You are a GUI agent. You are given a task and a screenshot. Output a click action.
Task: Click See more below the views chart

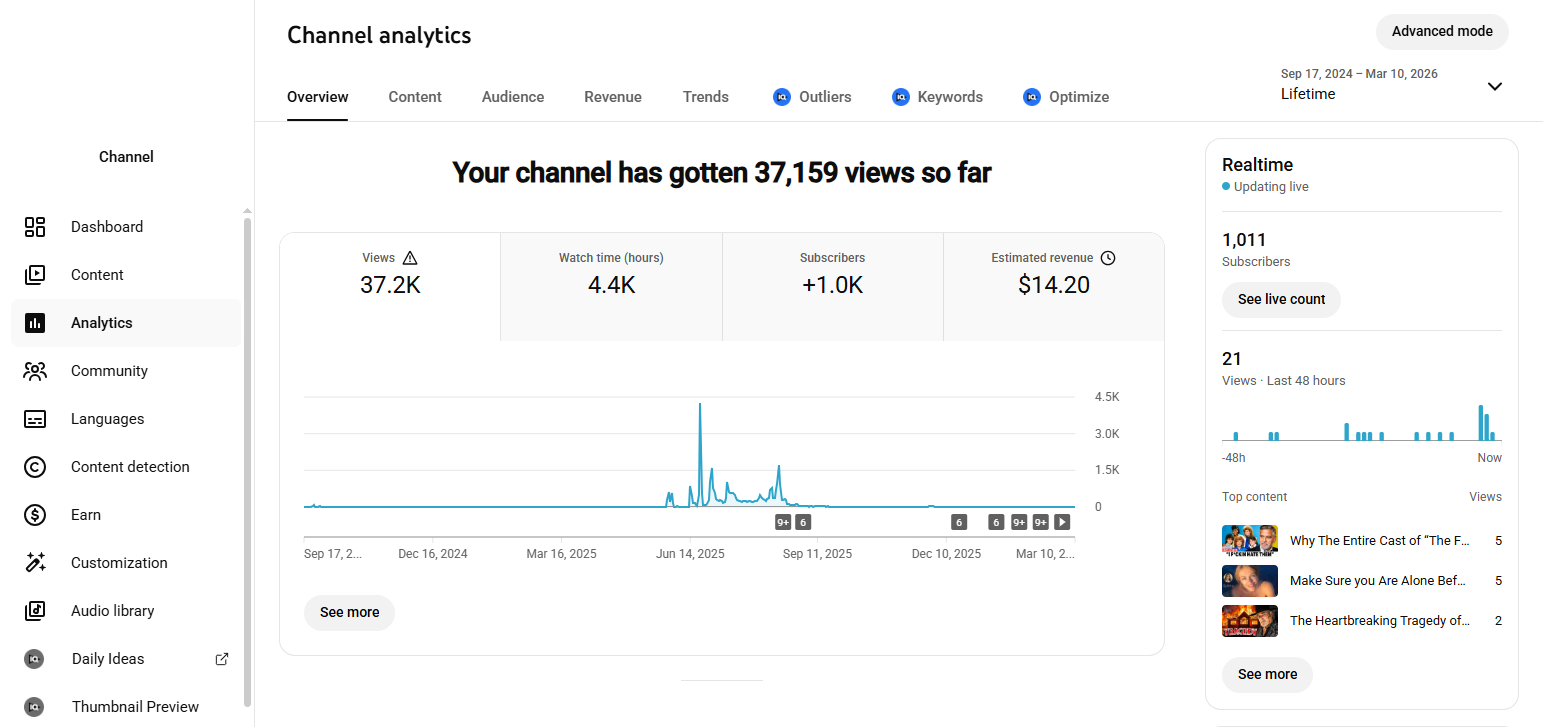tap(349, 612)
